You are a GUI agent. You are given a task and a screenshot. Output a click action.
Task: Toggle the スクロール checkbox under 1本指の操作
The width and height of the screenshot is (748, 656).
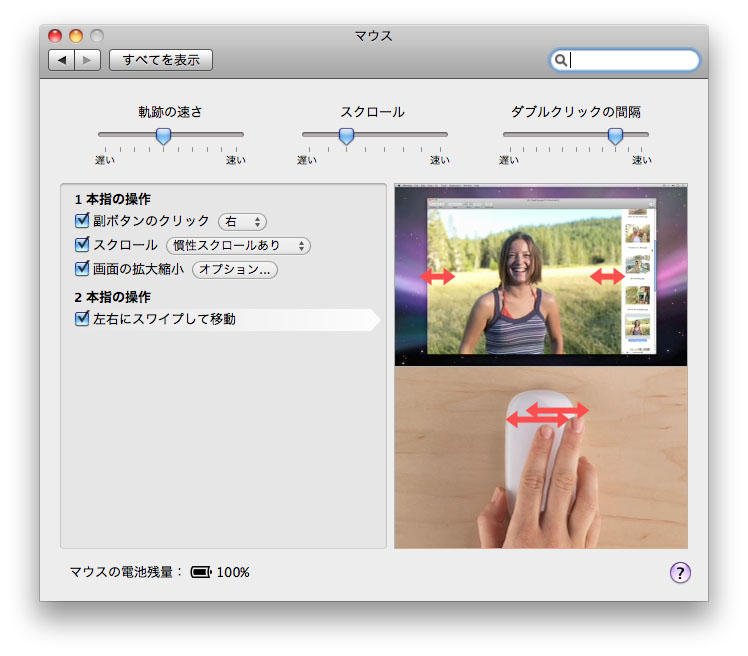(82, 245)
